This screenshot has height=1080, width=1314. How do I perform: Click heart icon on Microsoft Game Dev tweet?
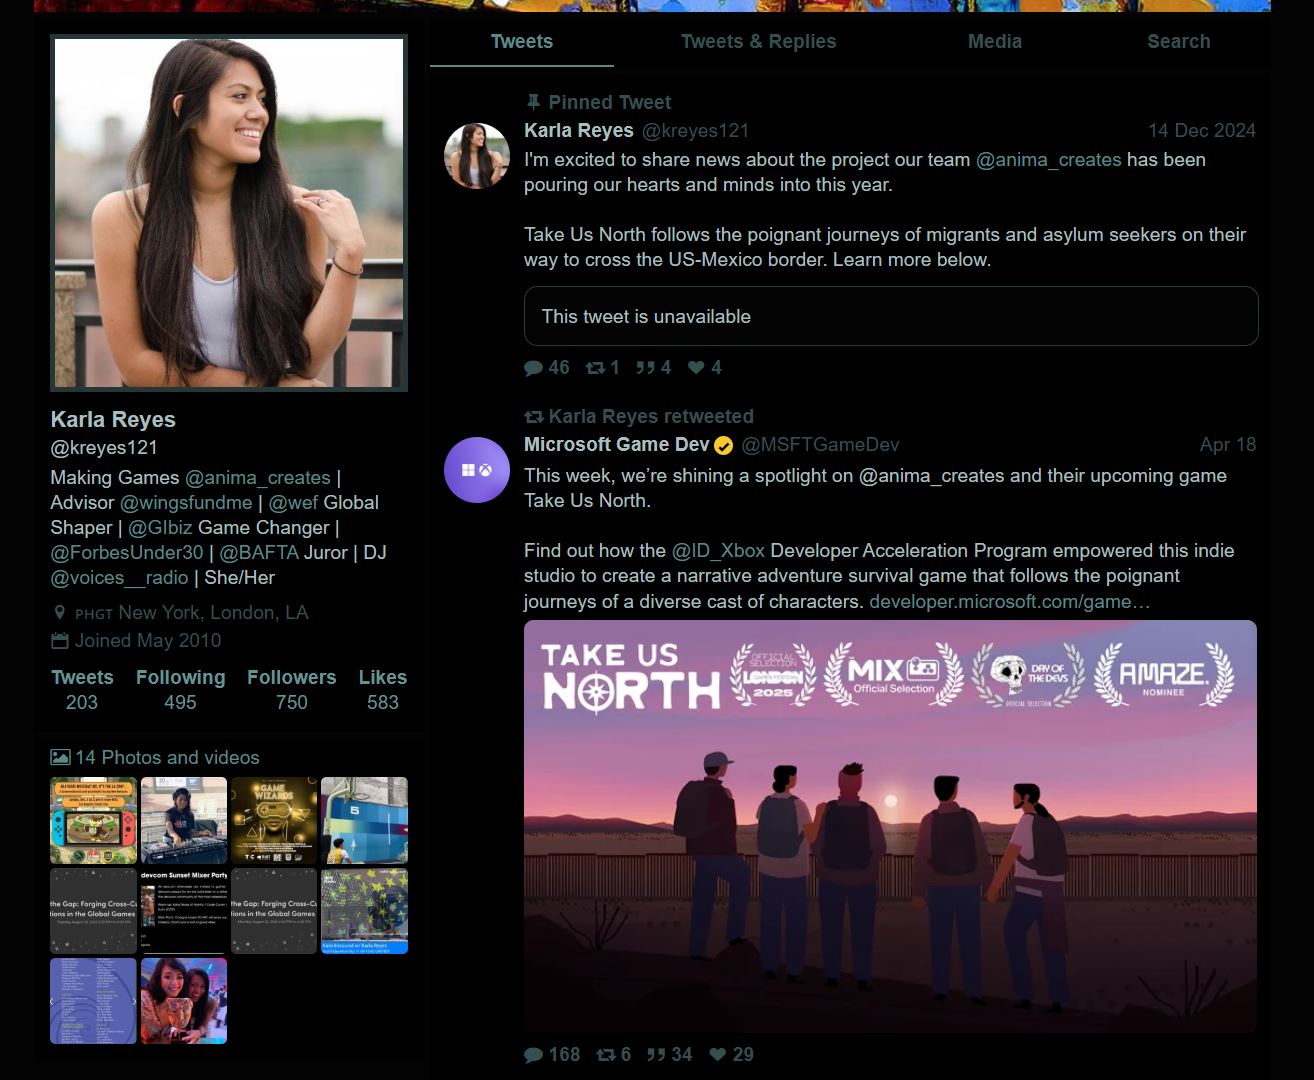(x=717, y=1055)
